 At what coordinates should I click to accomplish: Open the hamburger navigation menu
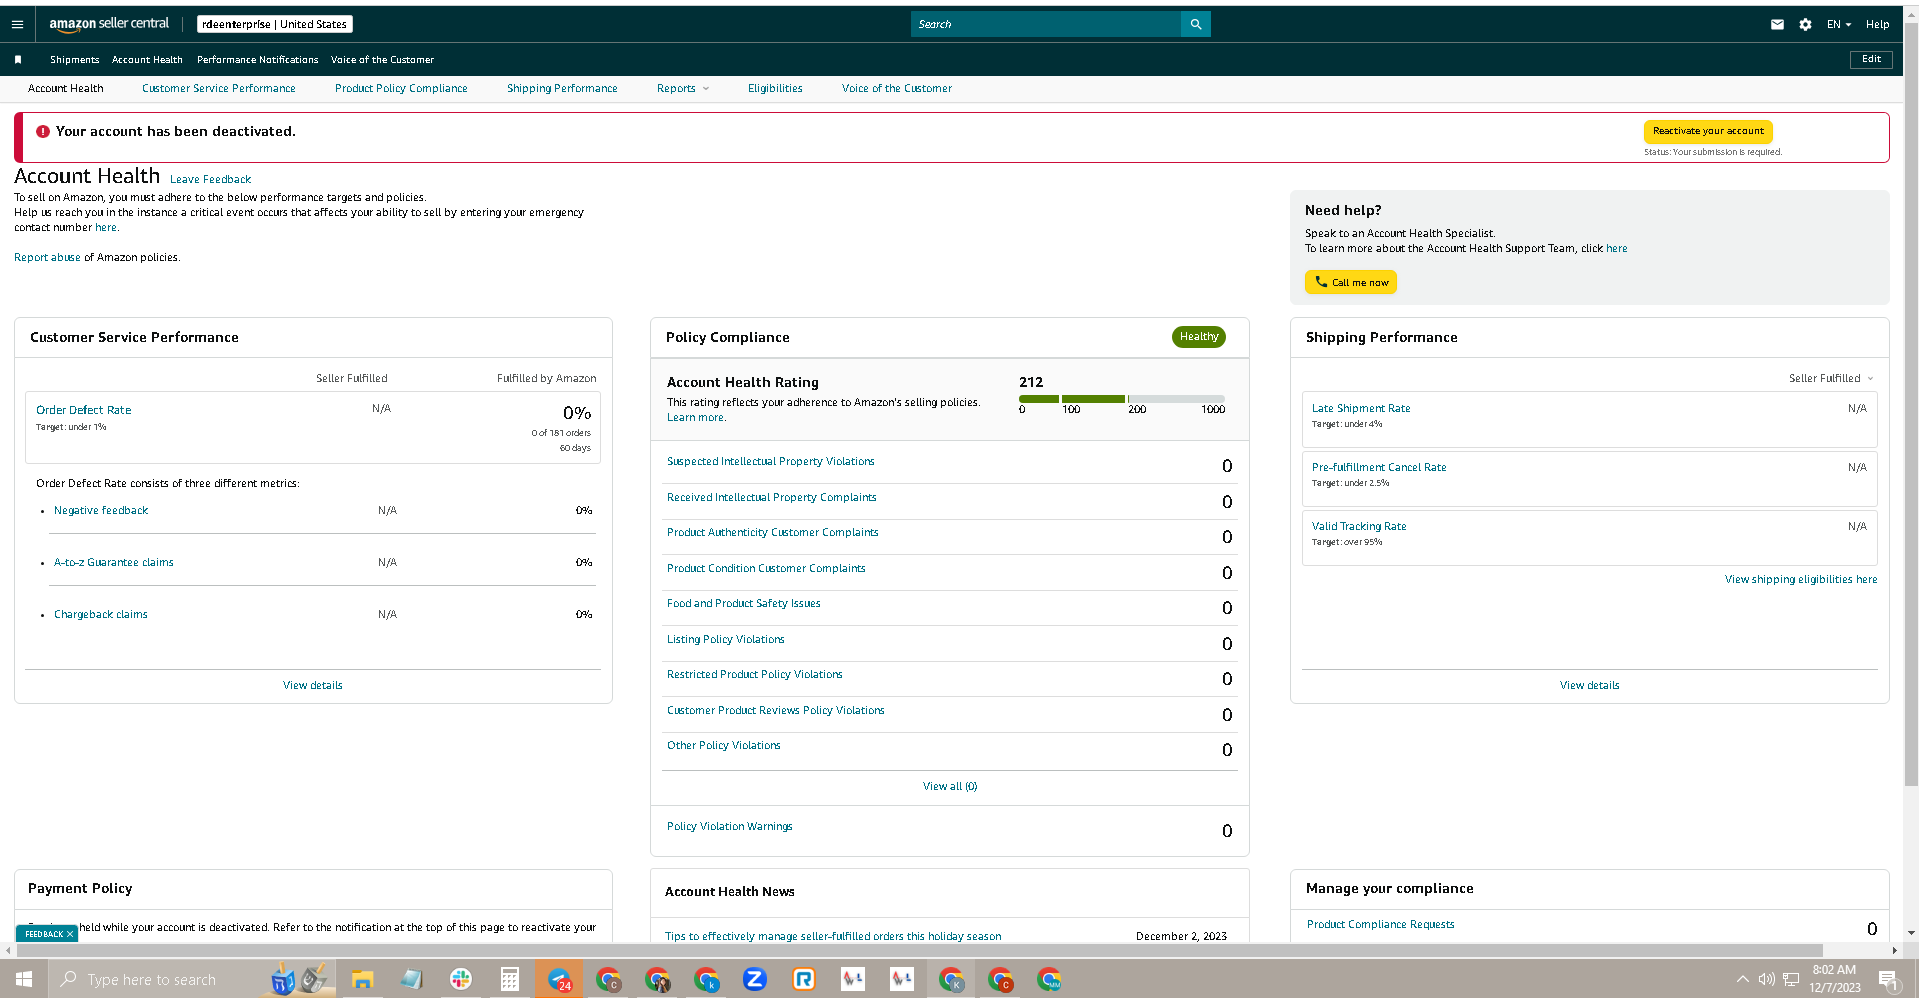17,24
